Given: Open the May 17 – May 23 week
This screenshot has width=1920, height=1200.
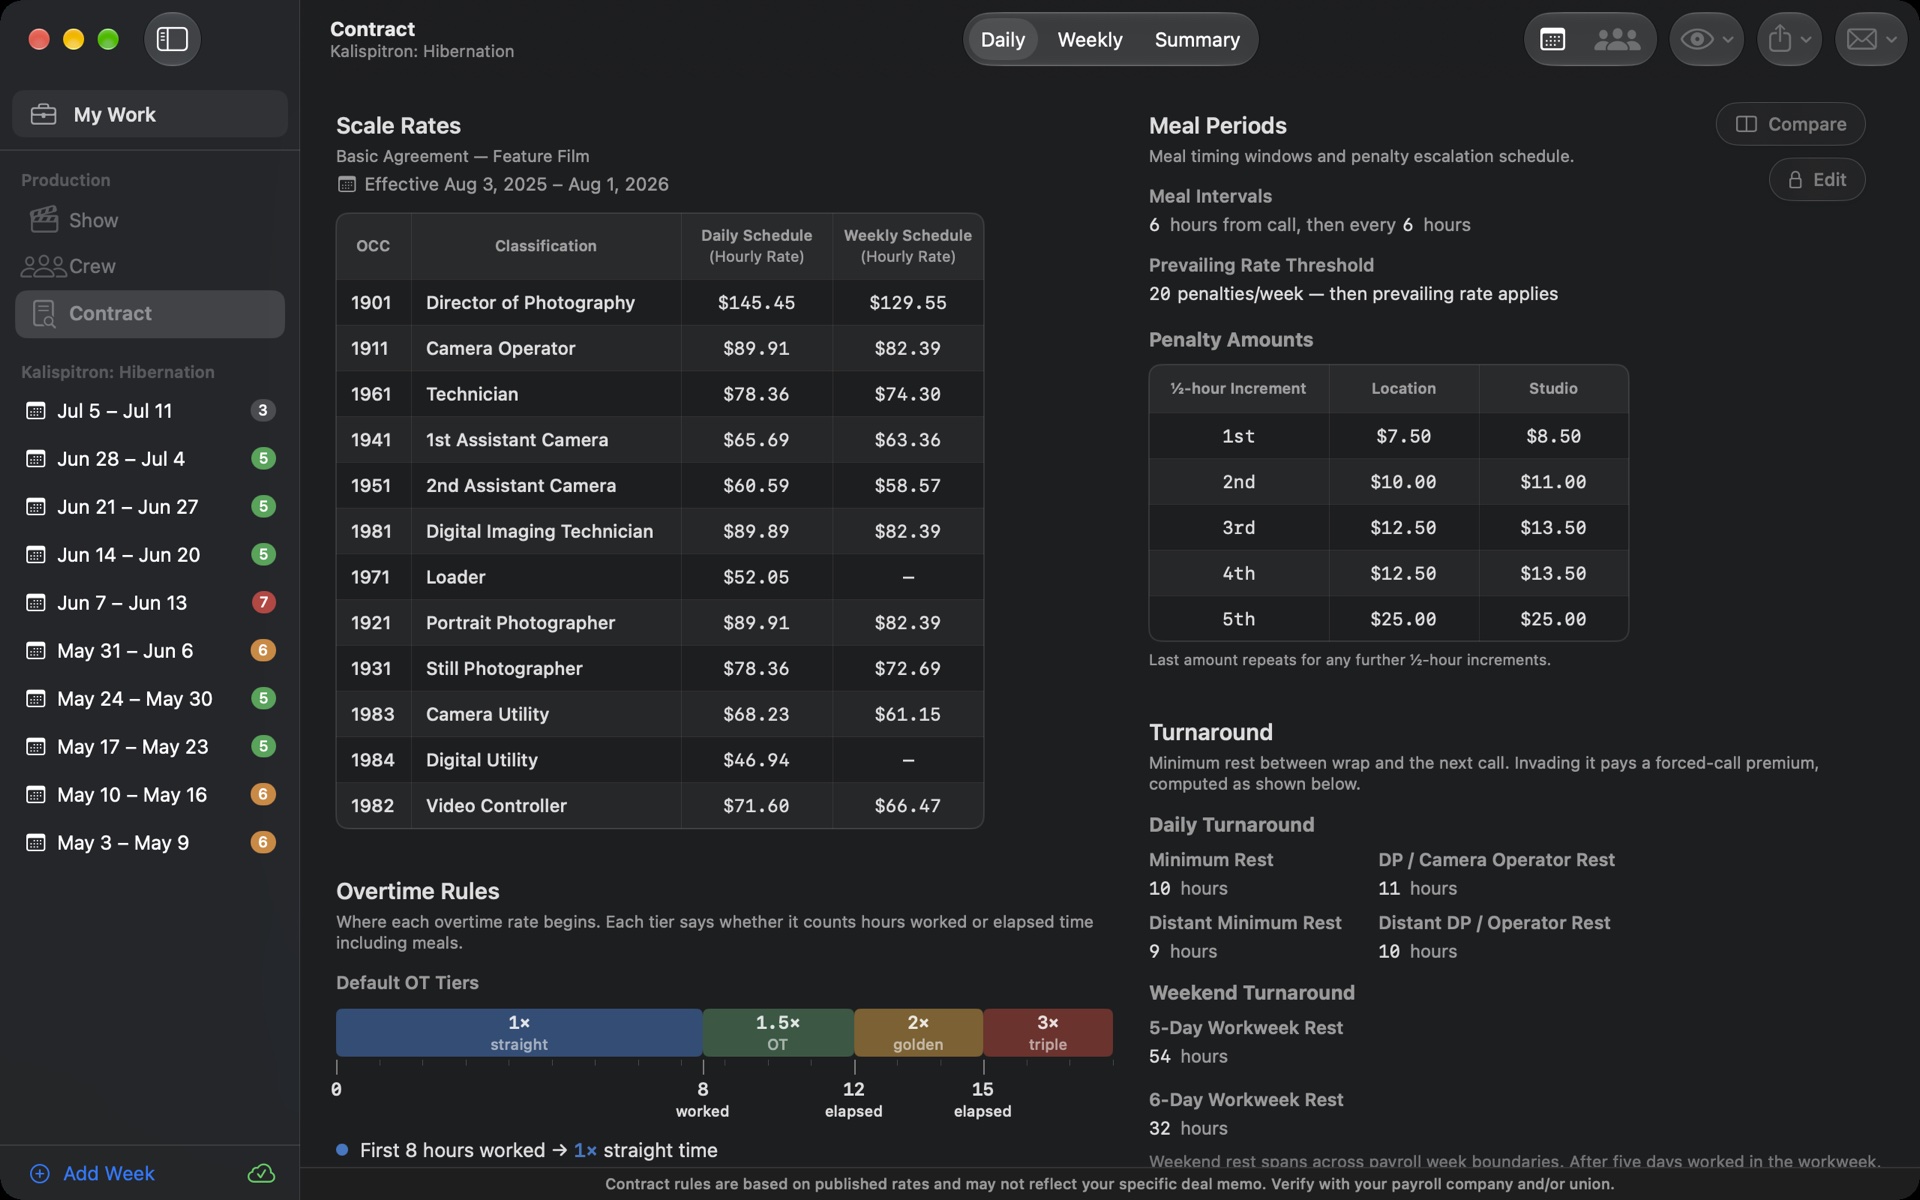Looking at the screenshot, I should pyautogui.click(x=150, y=746).
